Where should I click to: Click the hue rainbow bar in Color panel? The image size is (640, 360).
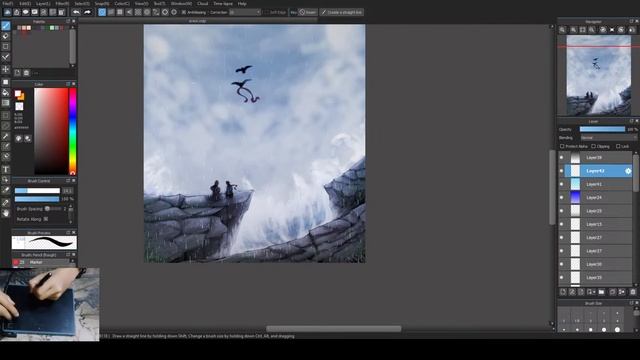(x=73, y=131)
